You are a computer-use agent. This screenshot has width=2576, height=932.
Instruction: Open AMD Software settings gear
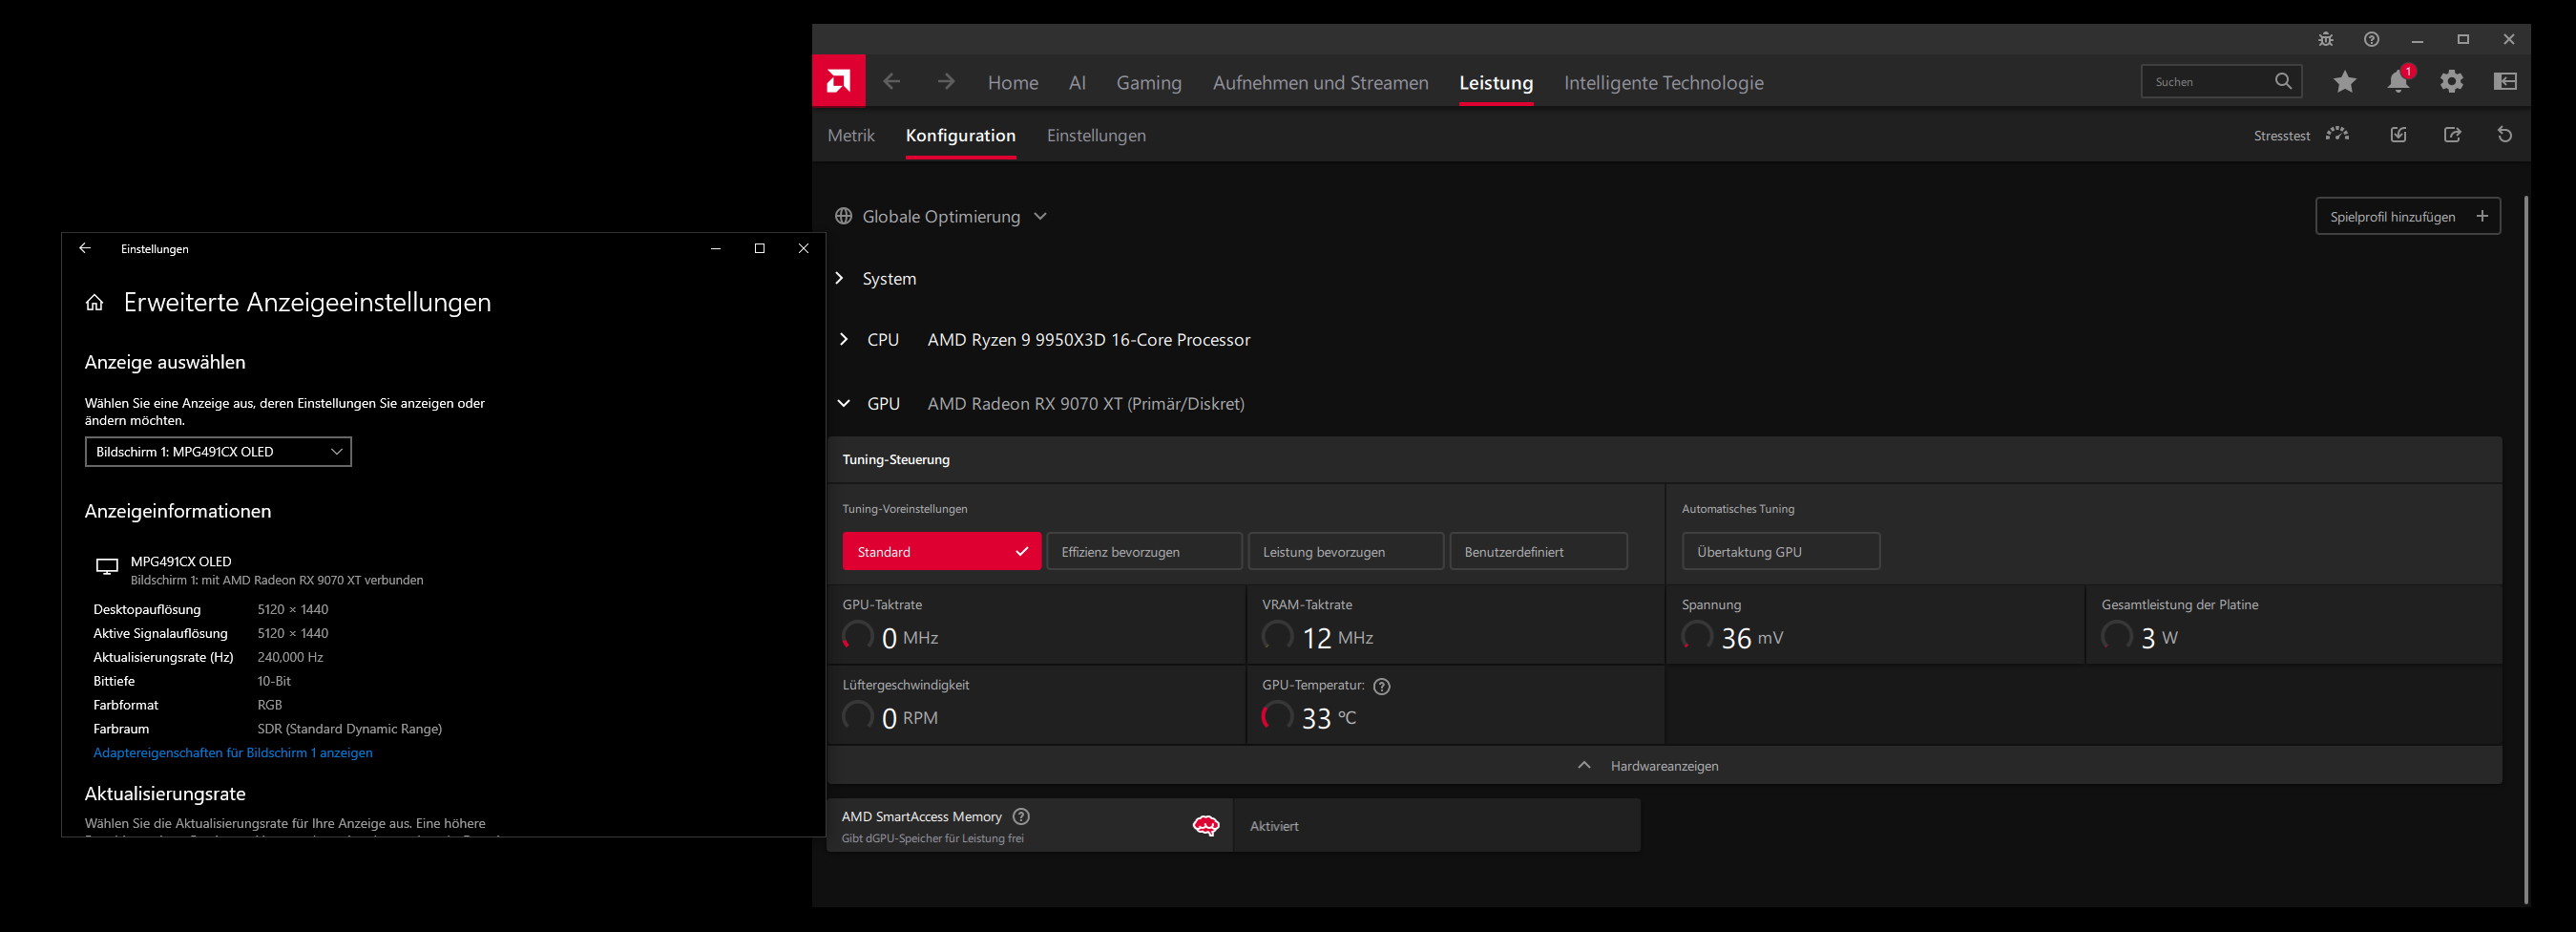[2452, 82]
